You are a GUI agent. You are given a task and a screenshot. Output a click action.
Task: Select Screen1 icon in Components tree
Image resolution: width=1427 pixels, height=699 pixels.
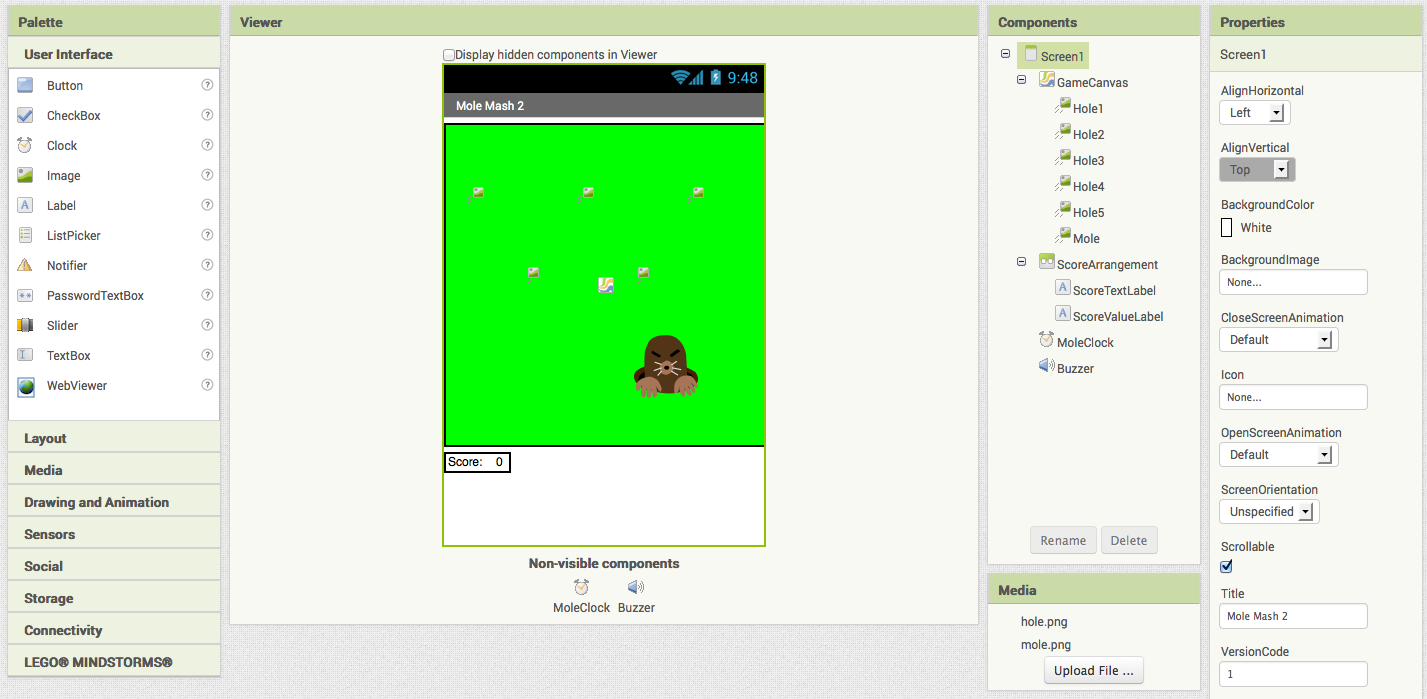1030,54
